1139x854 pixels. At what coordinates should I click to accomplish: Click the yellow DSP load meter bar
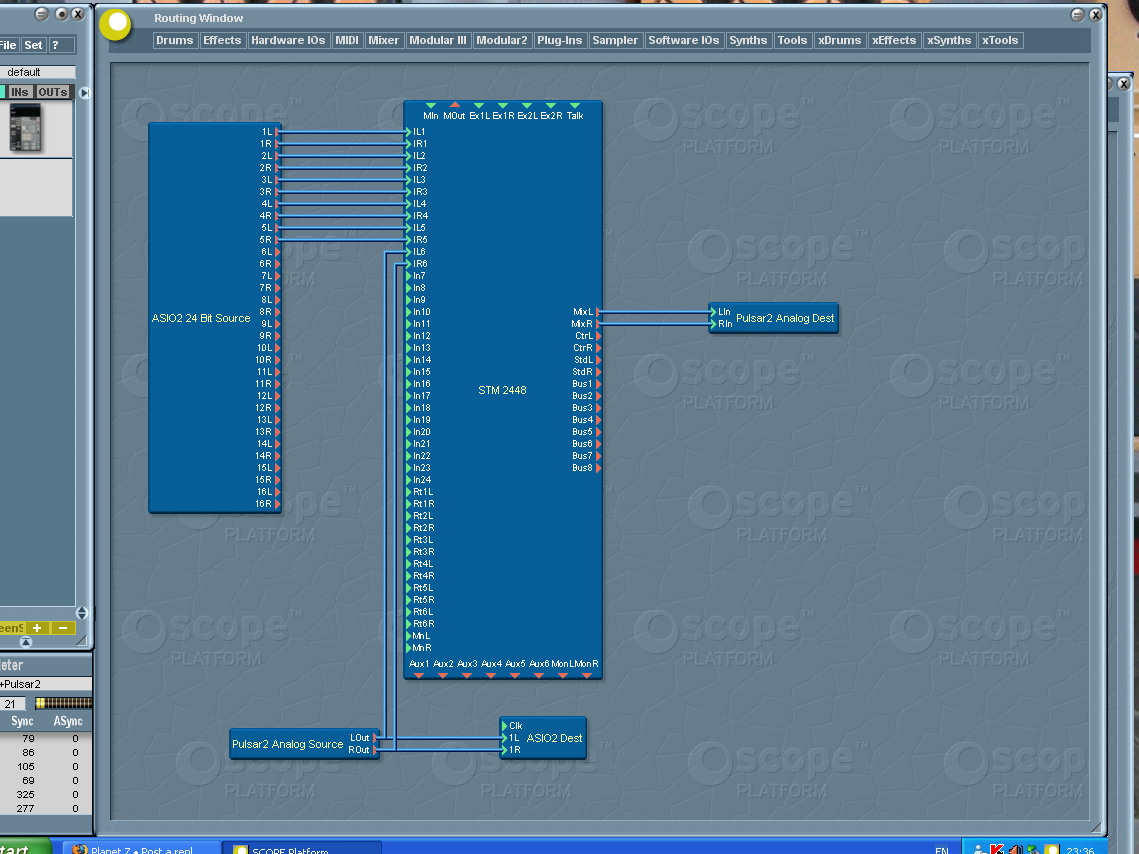63,703
